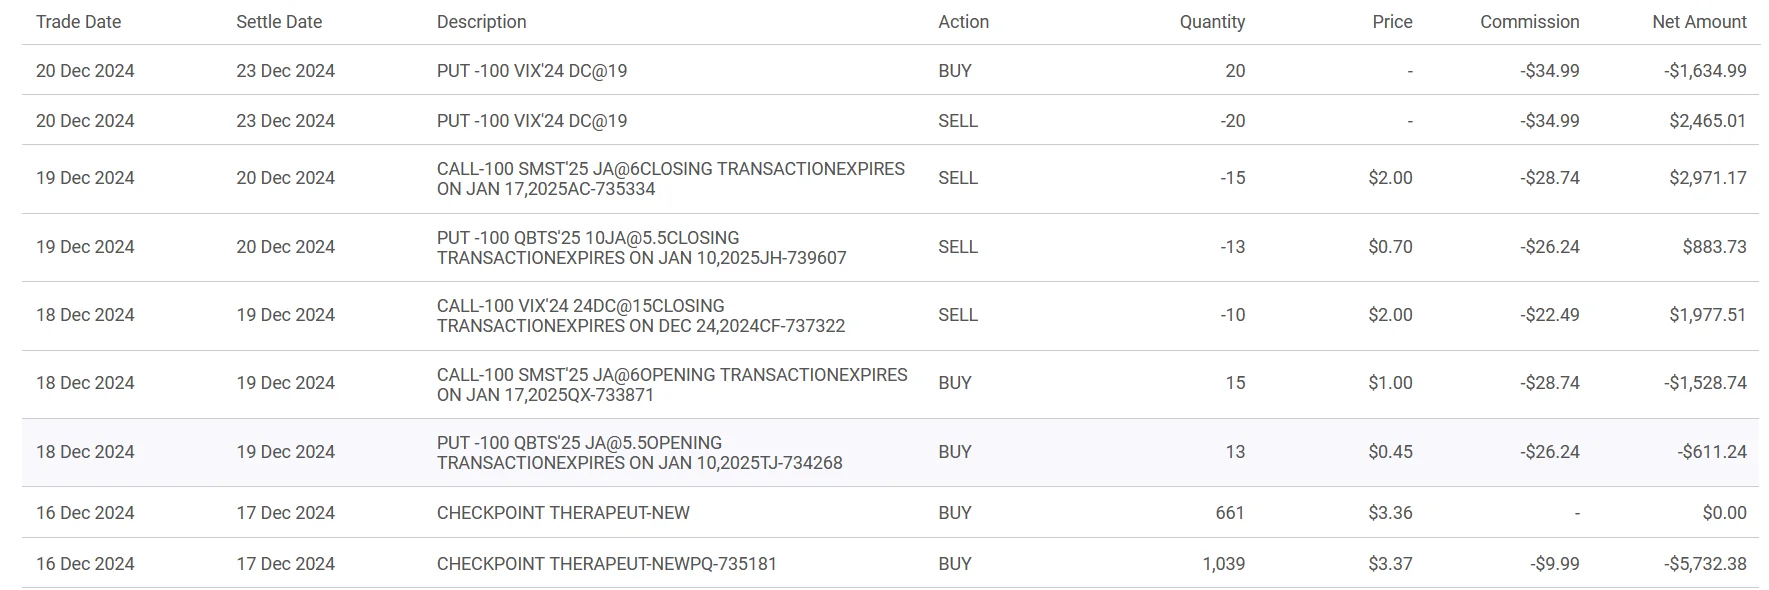Open the QBTS opening transaction TJ-734268 description

[x=639, y=453]
